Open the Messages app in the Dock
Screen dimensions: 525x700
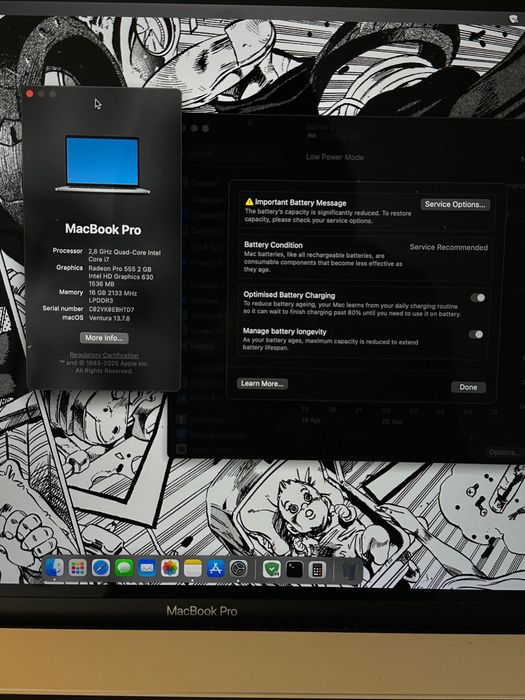[124, 568]
